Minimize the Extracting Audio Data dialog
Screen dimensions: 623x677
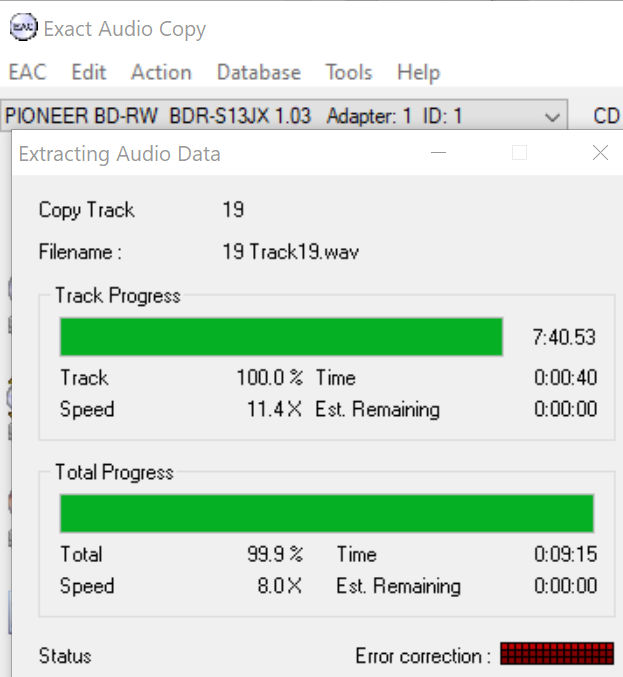click(438, 152)
